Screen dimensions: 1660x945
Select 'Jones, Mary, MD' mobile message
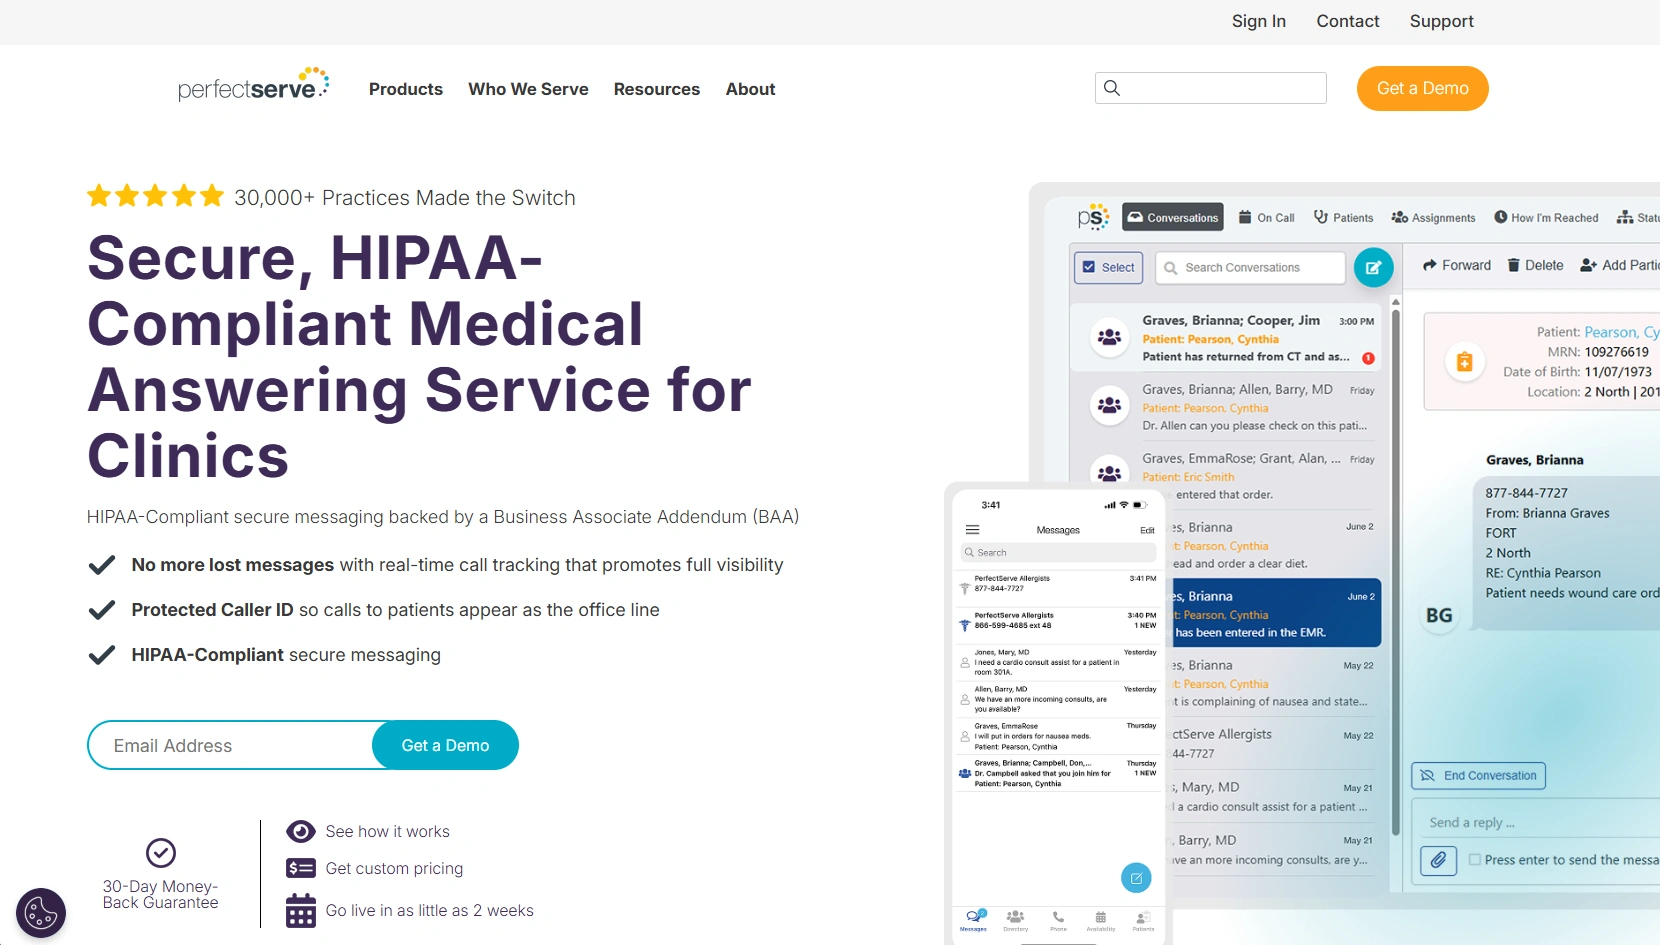tap(1057, 662)
